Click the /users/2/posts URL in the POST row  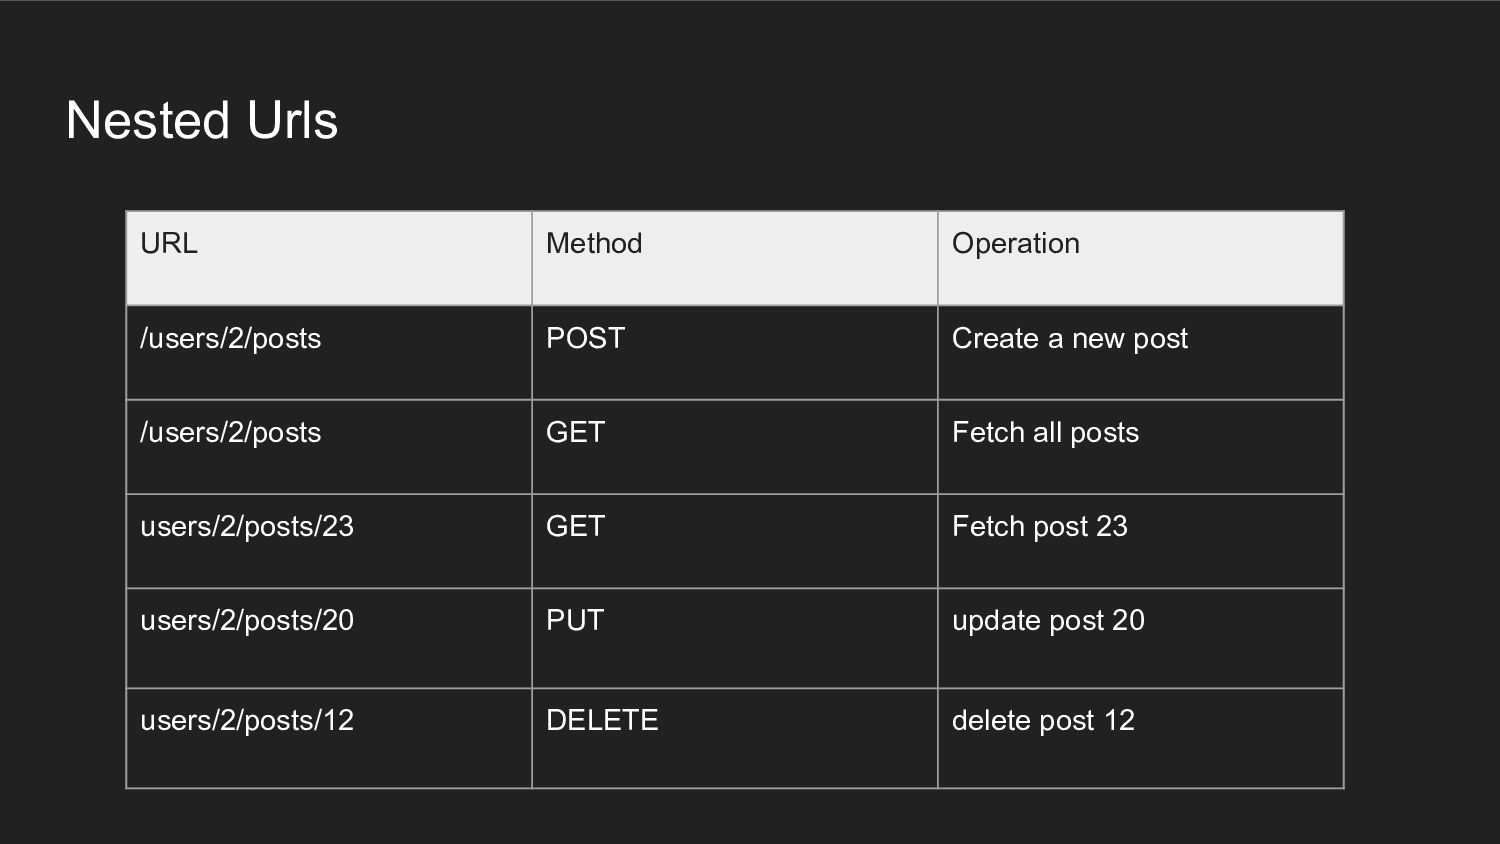click(231, 339)
